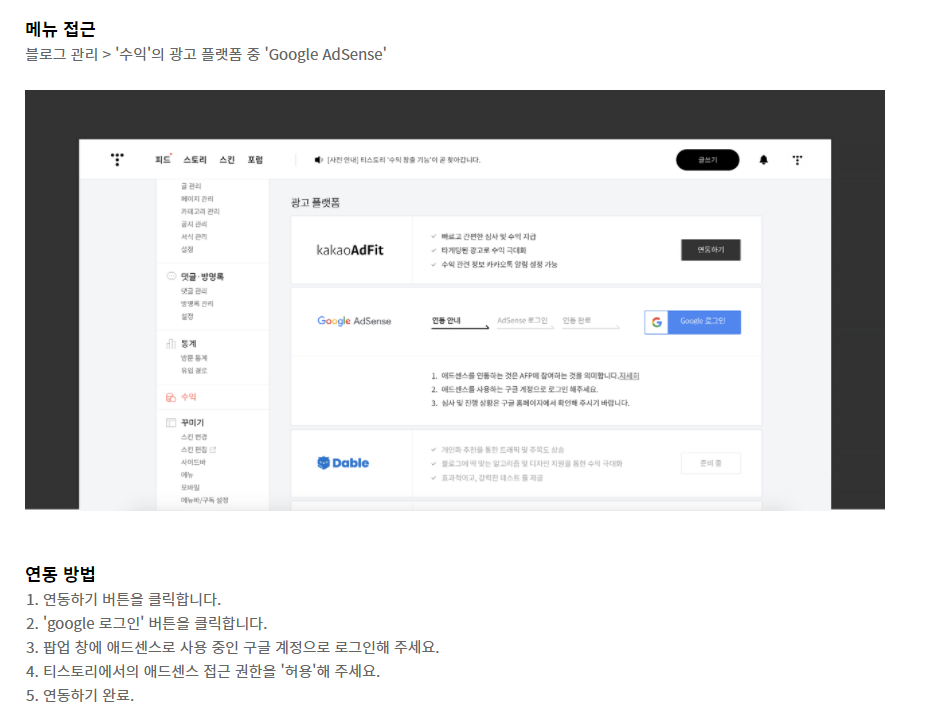Click the kakaoAdFit logo
The height and width of the screenshot is (722, 944).
350,250
